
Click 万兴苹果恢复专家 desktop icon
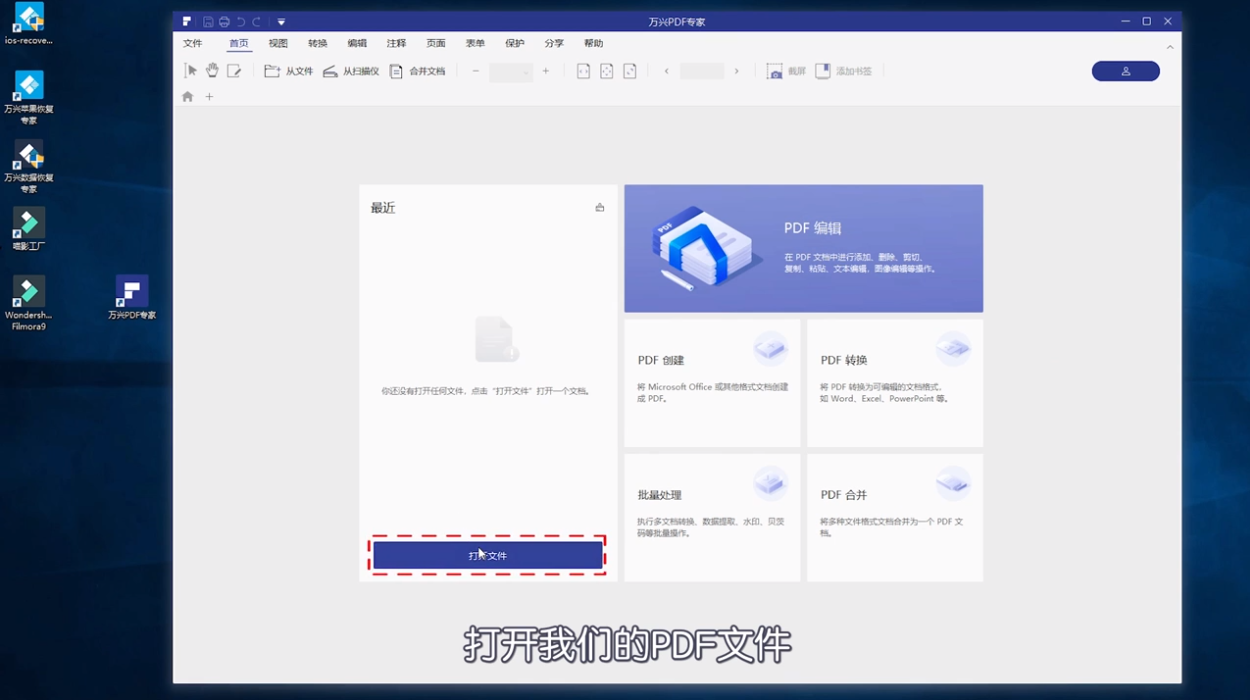coord(28,98)
